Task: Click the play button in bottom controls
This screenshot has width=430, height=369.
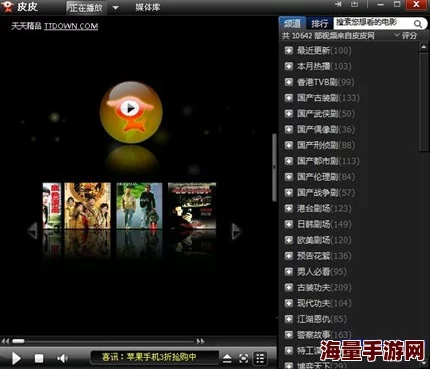Action: click(x=16, y=359)
